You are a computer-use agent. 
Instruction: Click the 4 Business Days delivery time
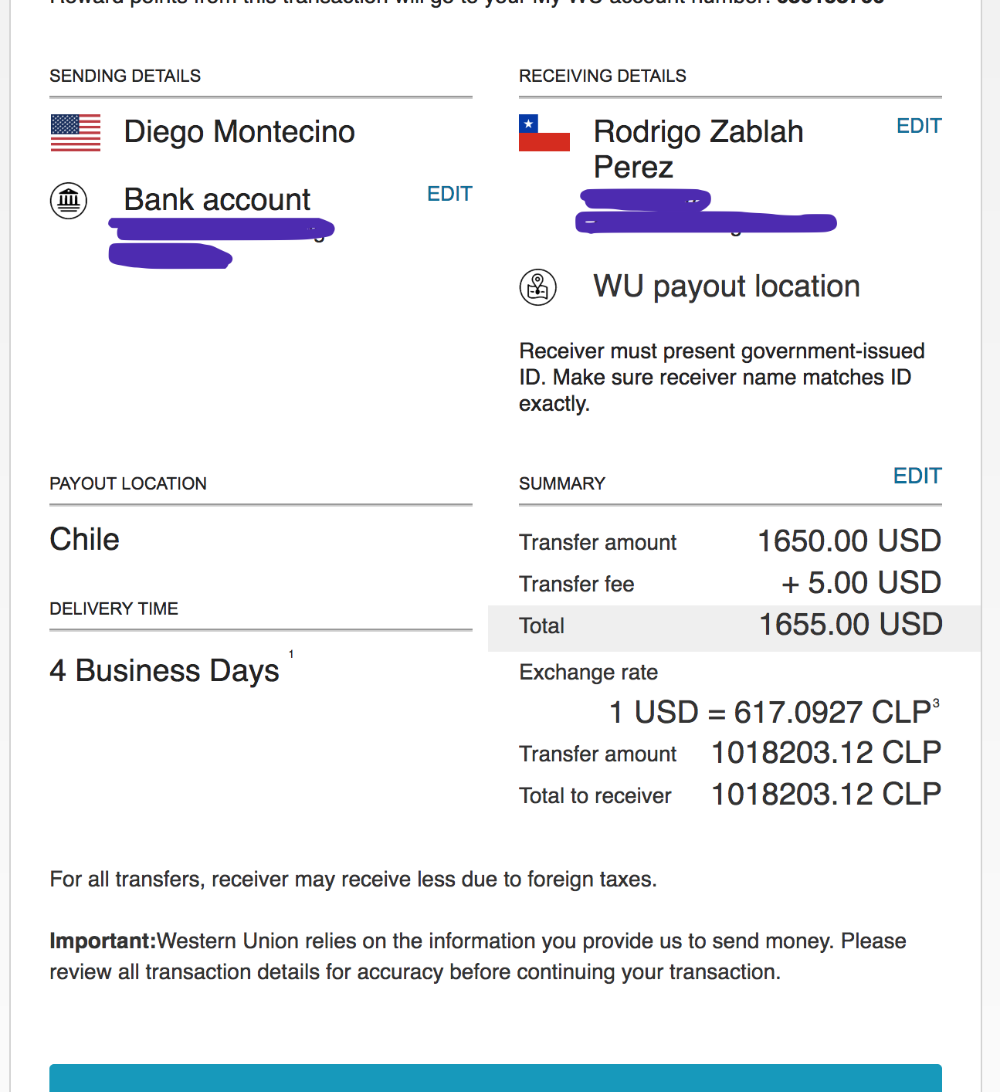point(164,670)
